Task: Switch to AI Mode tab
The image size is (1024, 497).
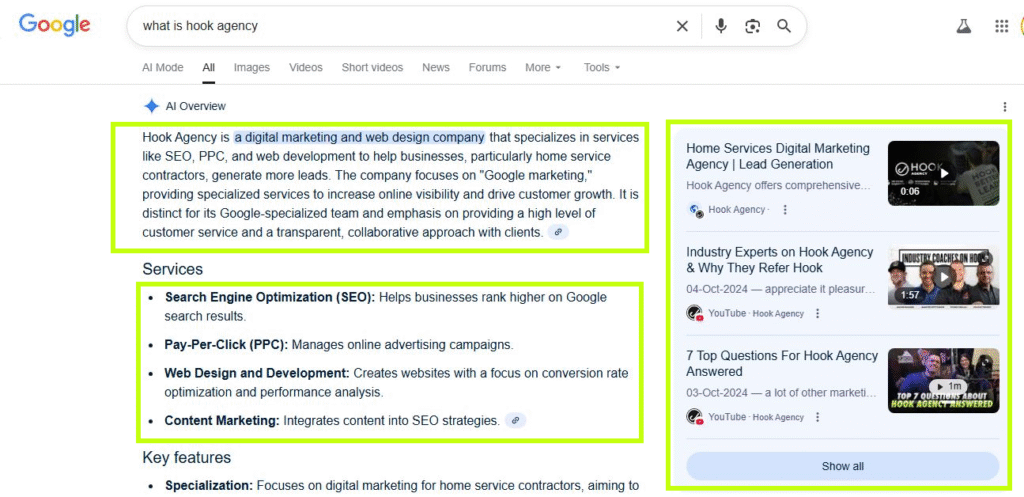Action: click(x=163, y=67)
